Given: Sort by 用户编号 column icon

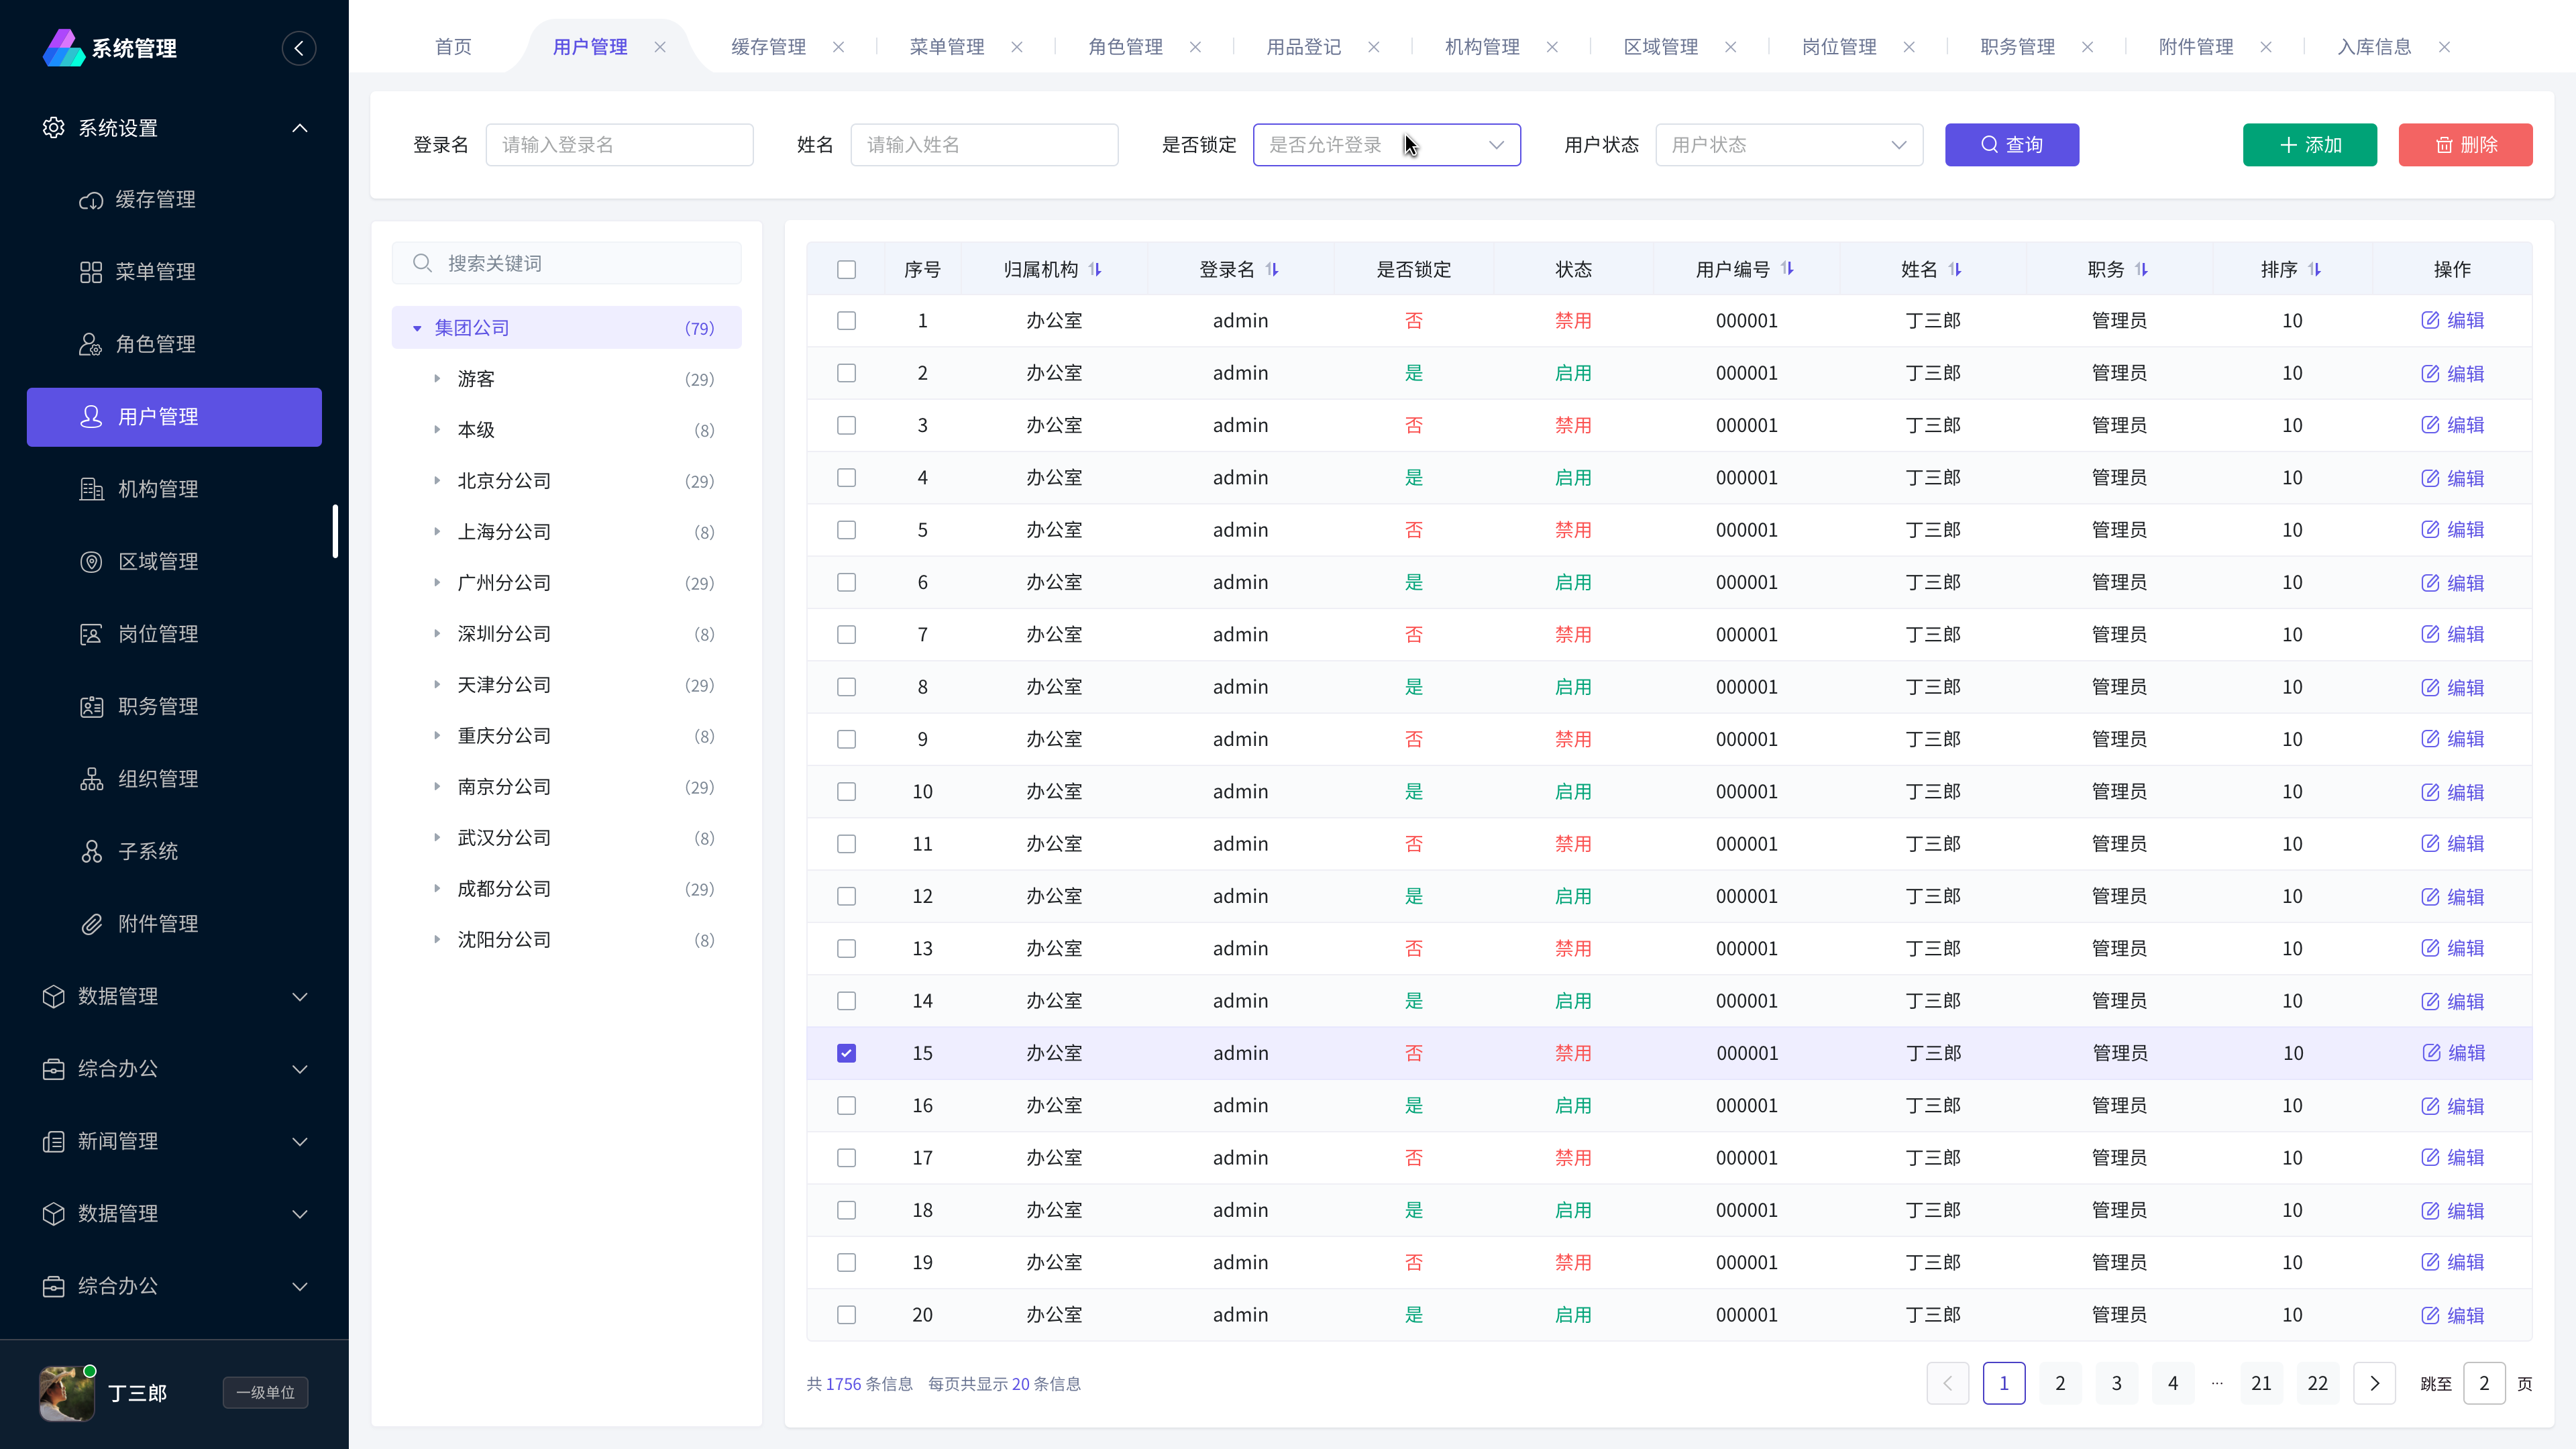Looking at the screenshot, I should [1787, 269].
